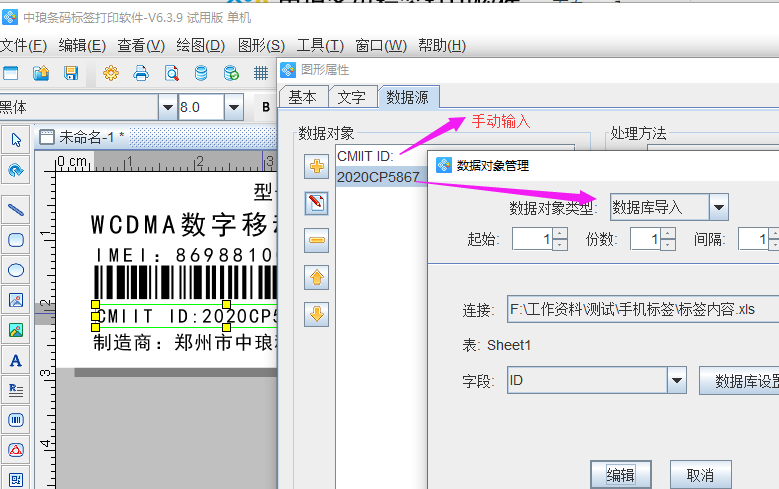The image size is (779, 489).
Task: Move data object down with arrow icon
Action: click(x=317, y=314)
